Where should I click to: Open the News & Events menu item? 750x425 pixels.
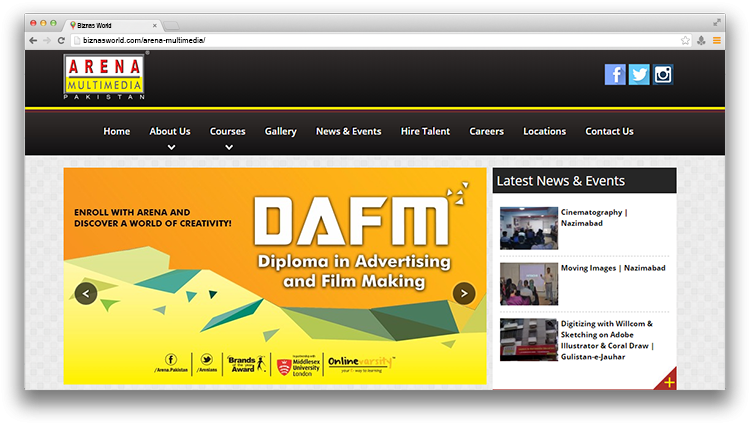(348, 131)
